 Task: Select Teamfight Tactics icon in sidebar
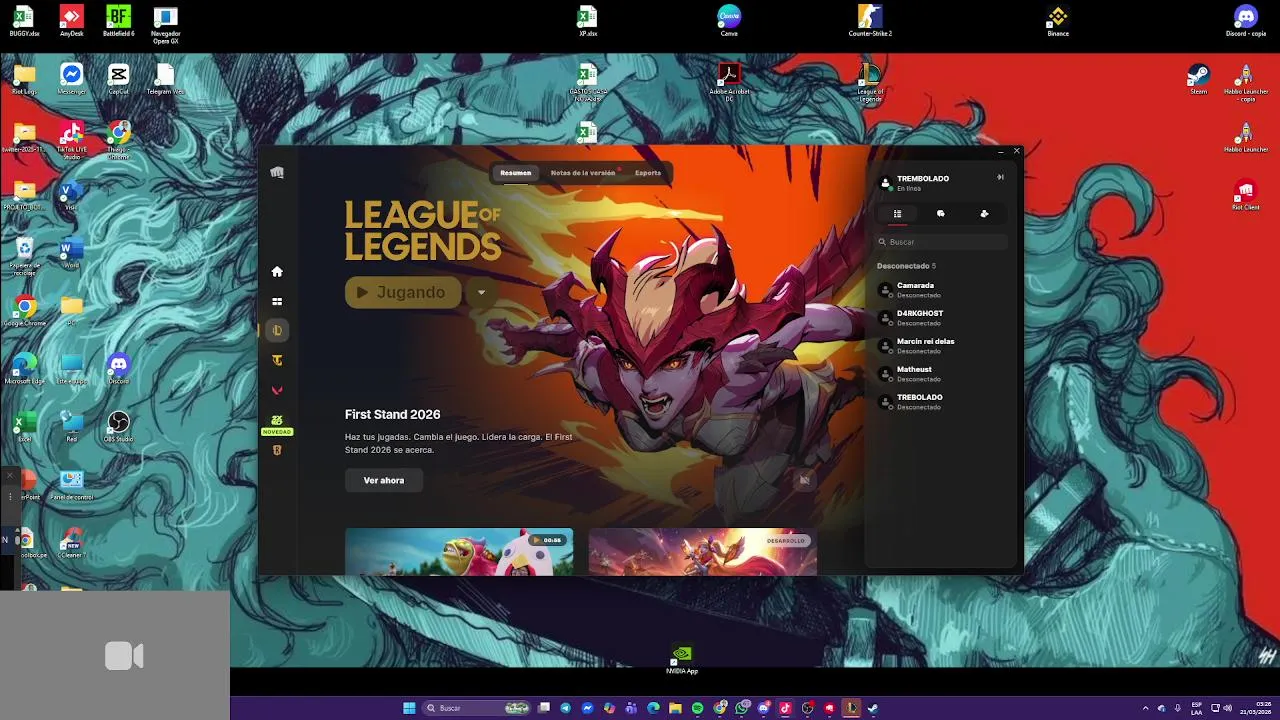point(277,360)
